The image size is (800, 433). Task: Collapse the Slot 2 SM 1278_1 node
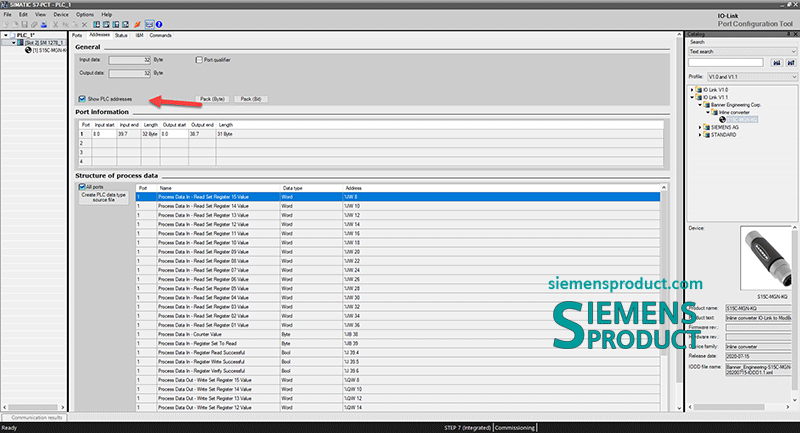coord(14,43)
